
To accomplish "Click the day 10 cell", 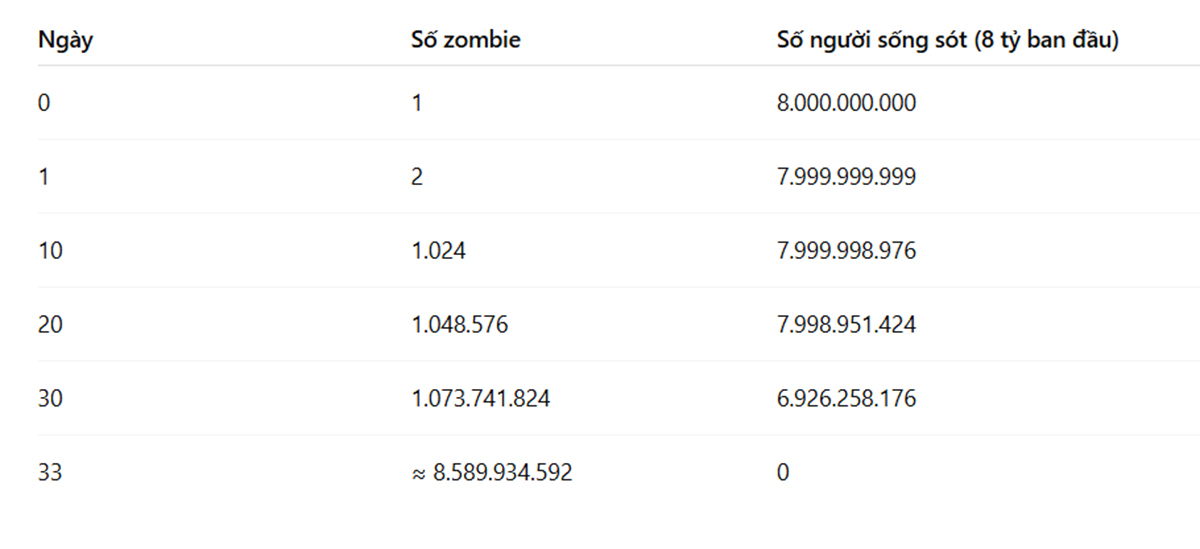I will pyautogui.click(x=50, y=251).
